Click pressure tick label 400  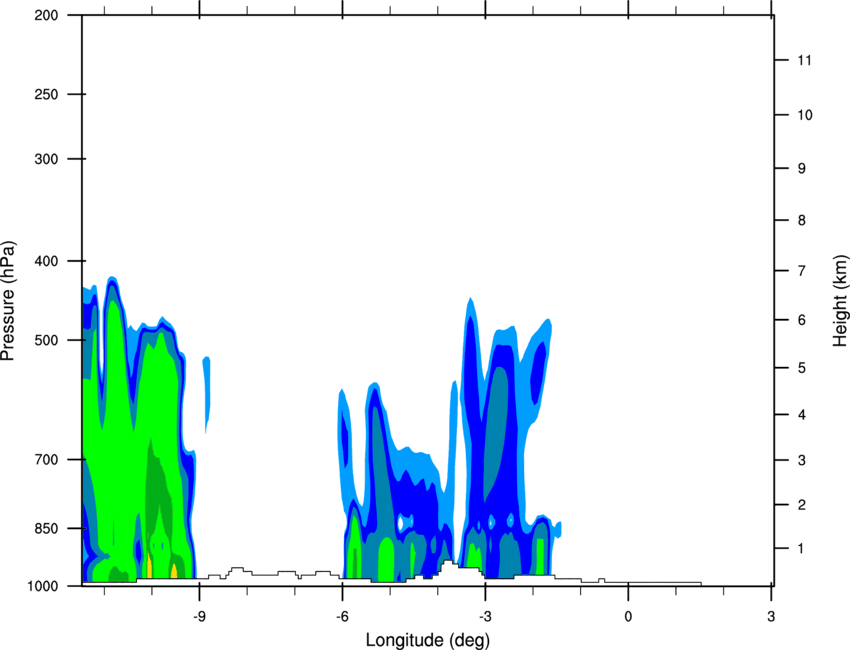click(x=46, y=261)
